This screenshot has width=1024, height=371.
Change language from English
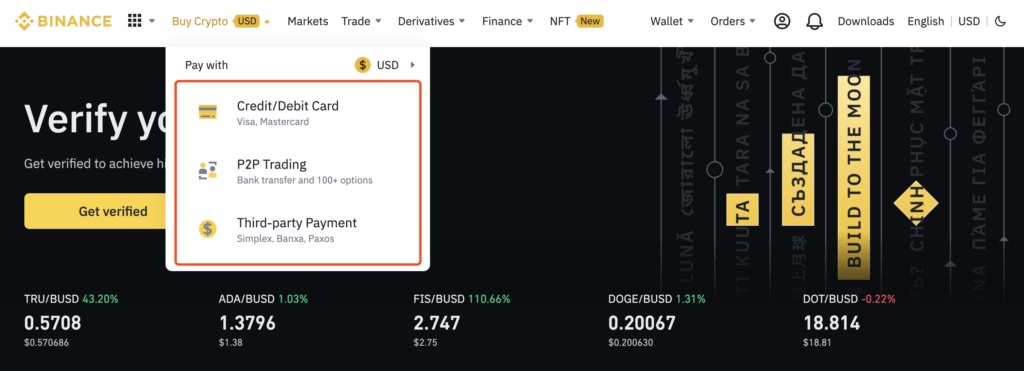click(925, 21)
